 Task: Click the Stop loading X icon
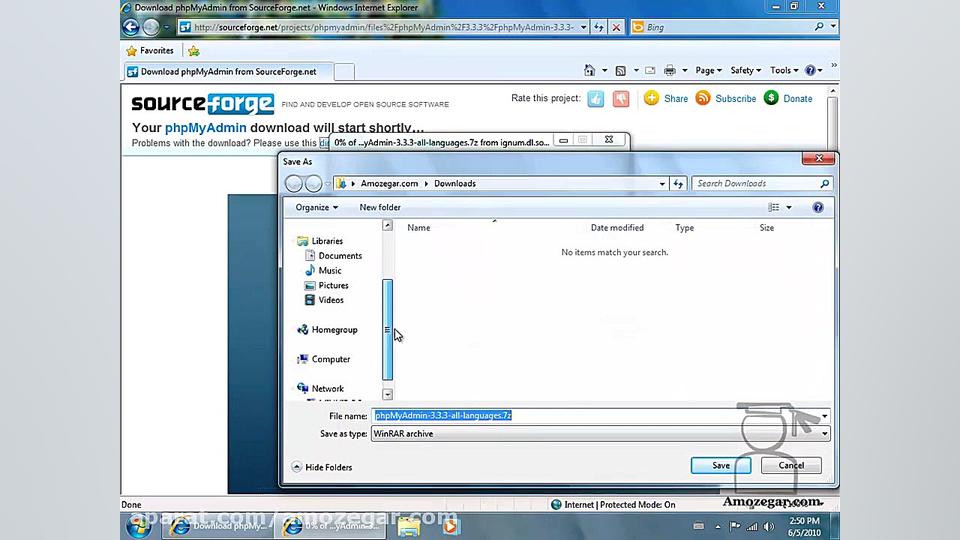pyautogui.click(x=617, y=27)
